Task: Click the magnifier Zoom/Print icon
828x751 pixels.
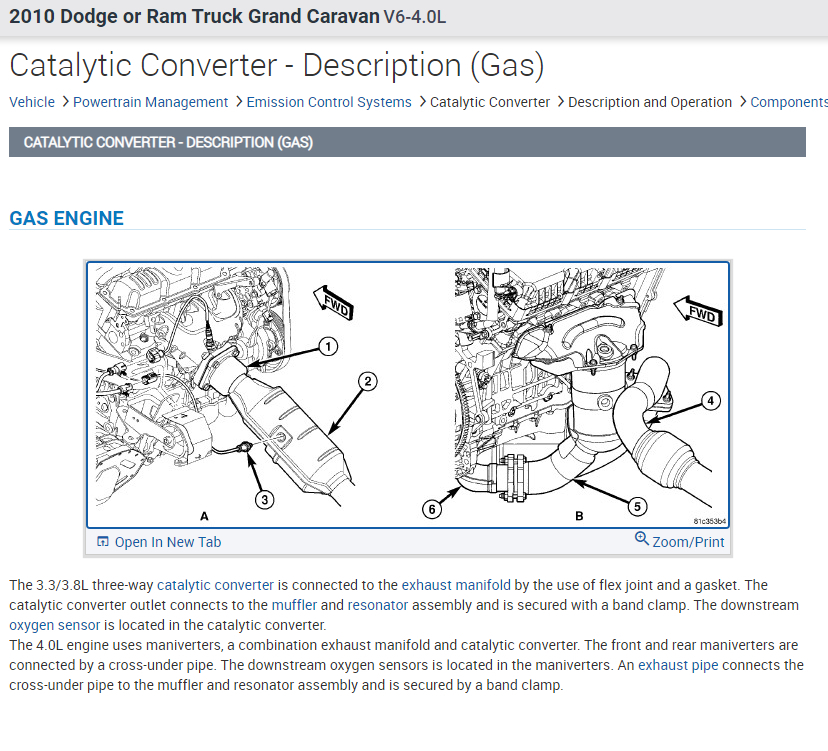Action: [x=642, y=539]
